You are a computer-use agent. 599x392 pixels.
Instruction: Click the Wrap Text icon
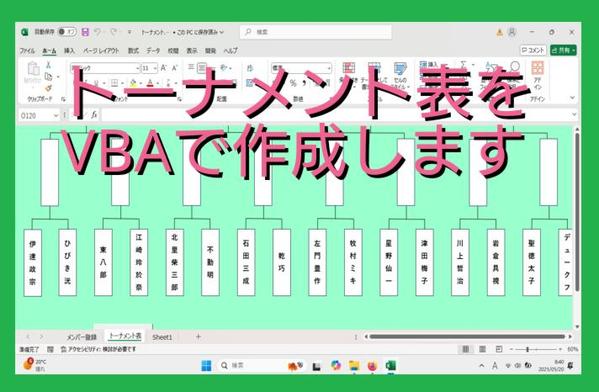pyautogui.click(x=250, y=68)
